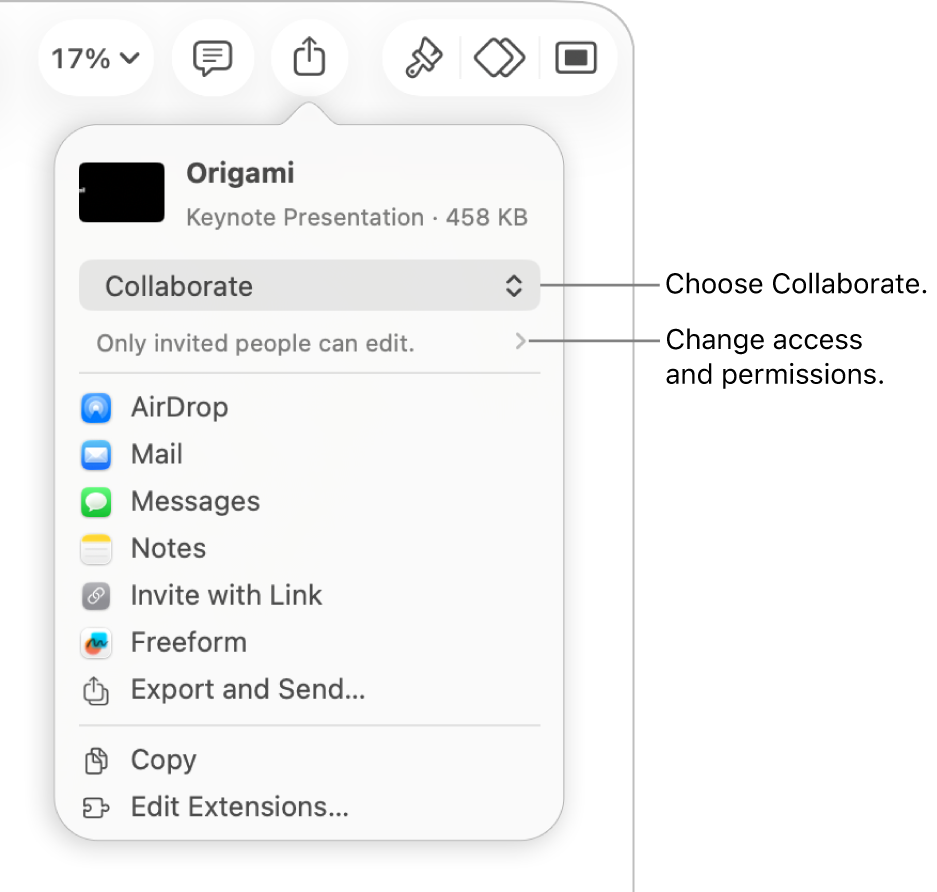This screenshot has width=937, height=892.
Task: Select the paintbrush formatting icon
Action: [423, 58]
